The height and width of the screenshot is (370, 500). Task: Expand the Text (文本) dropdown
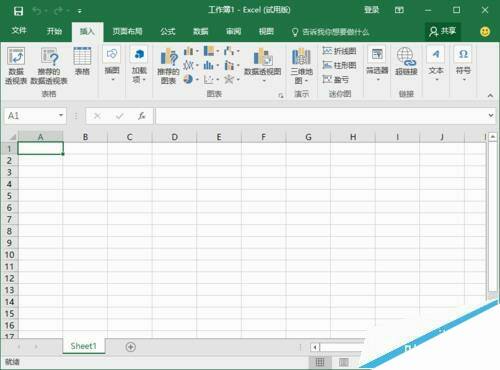436,65
